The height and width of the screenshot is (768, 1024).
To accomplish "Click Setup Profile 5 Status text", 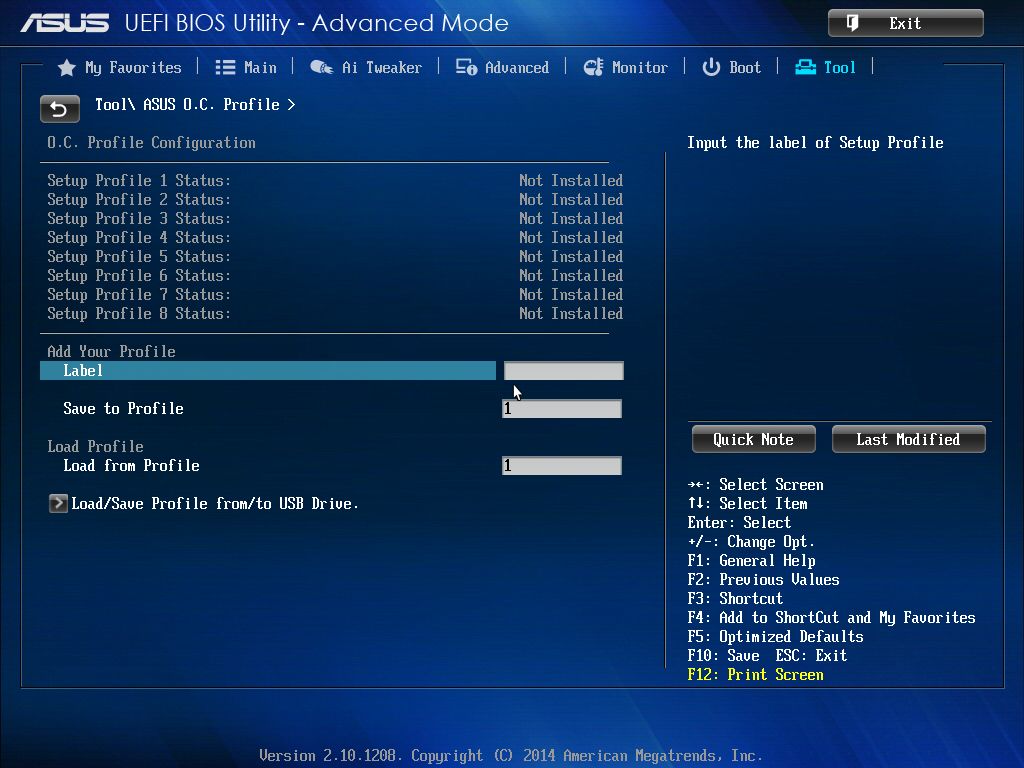I will click(x=139, y=257).
